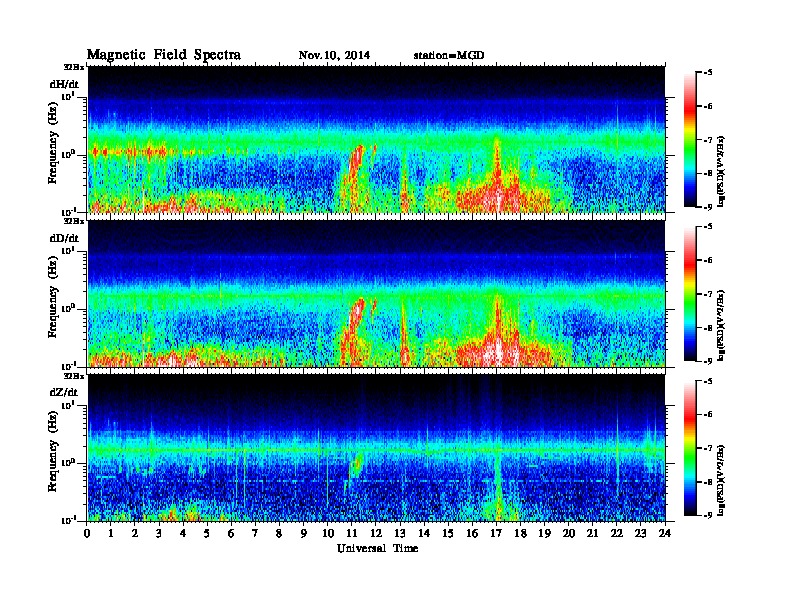This screenshot has width=792, height=612.
Task: Click the "Frequency (Hz)" label of the dZ/dt panel
Action: click(54, 449)
